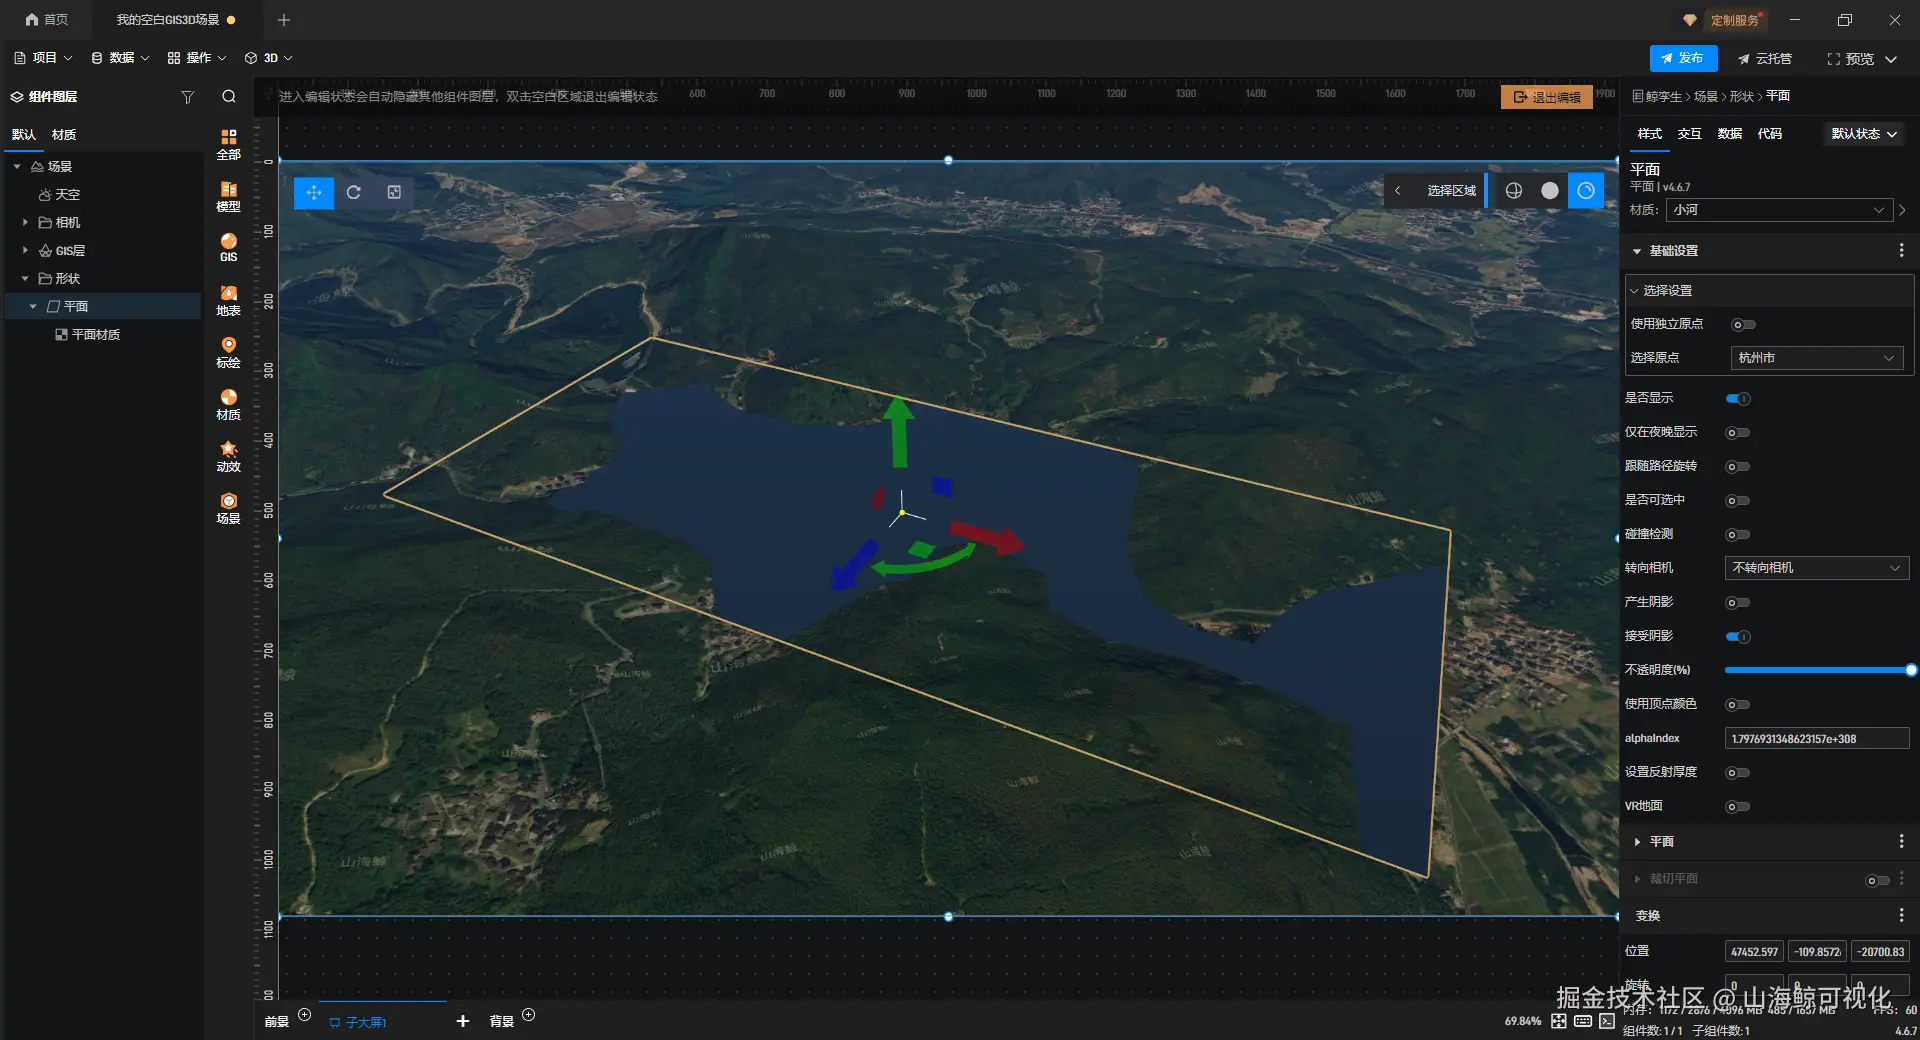This screenshot has width=1920, height=1040.
Task: Open the 场景 component category
Action: coord(229,508)
